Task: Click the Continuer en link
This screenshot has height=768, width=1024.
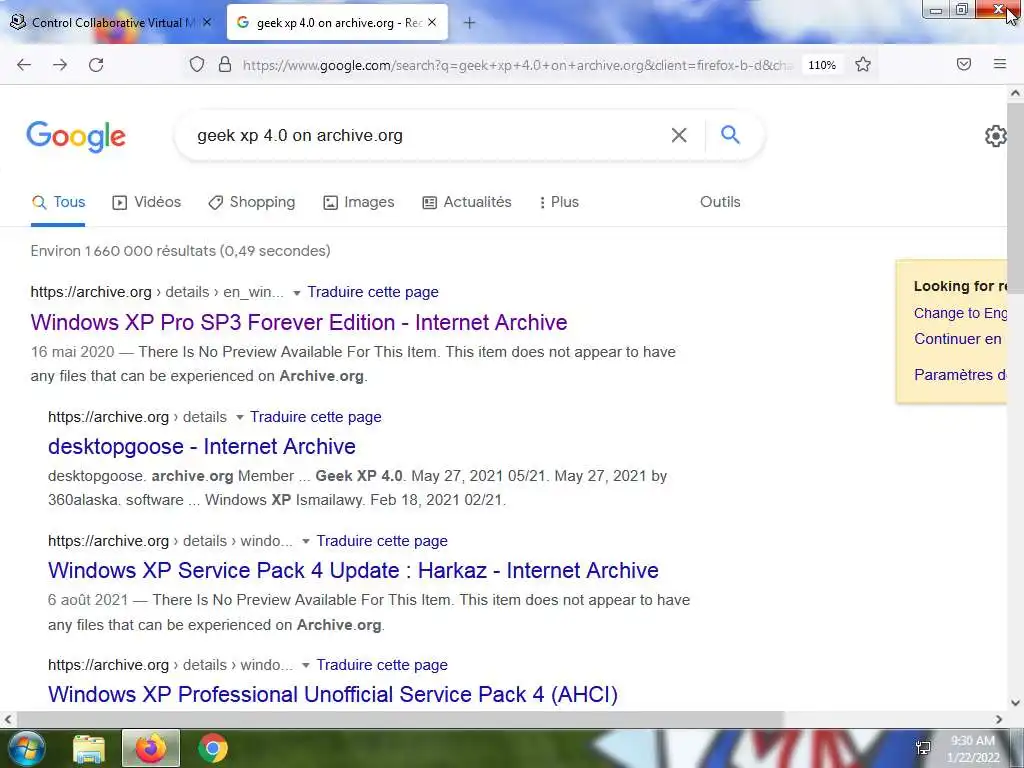Action: point(957,339)
